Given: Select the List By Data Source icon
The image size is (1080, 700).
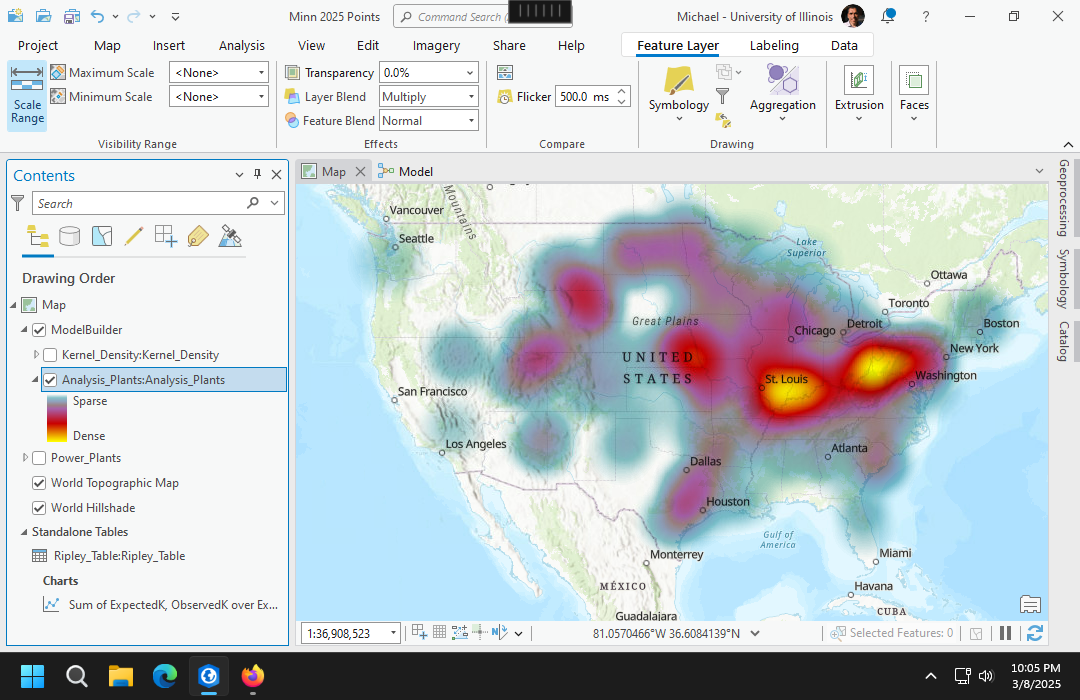Looking at the screenshot, I should click(x=69, y=237).
